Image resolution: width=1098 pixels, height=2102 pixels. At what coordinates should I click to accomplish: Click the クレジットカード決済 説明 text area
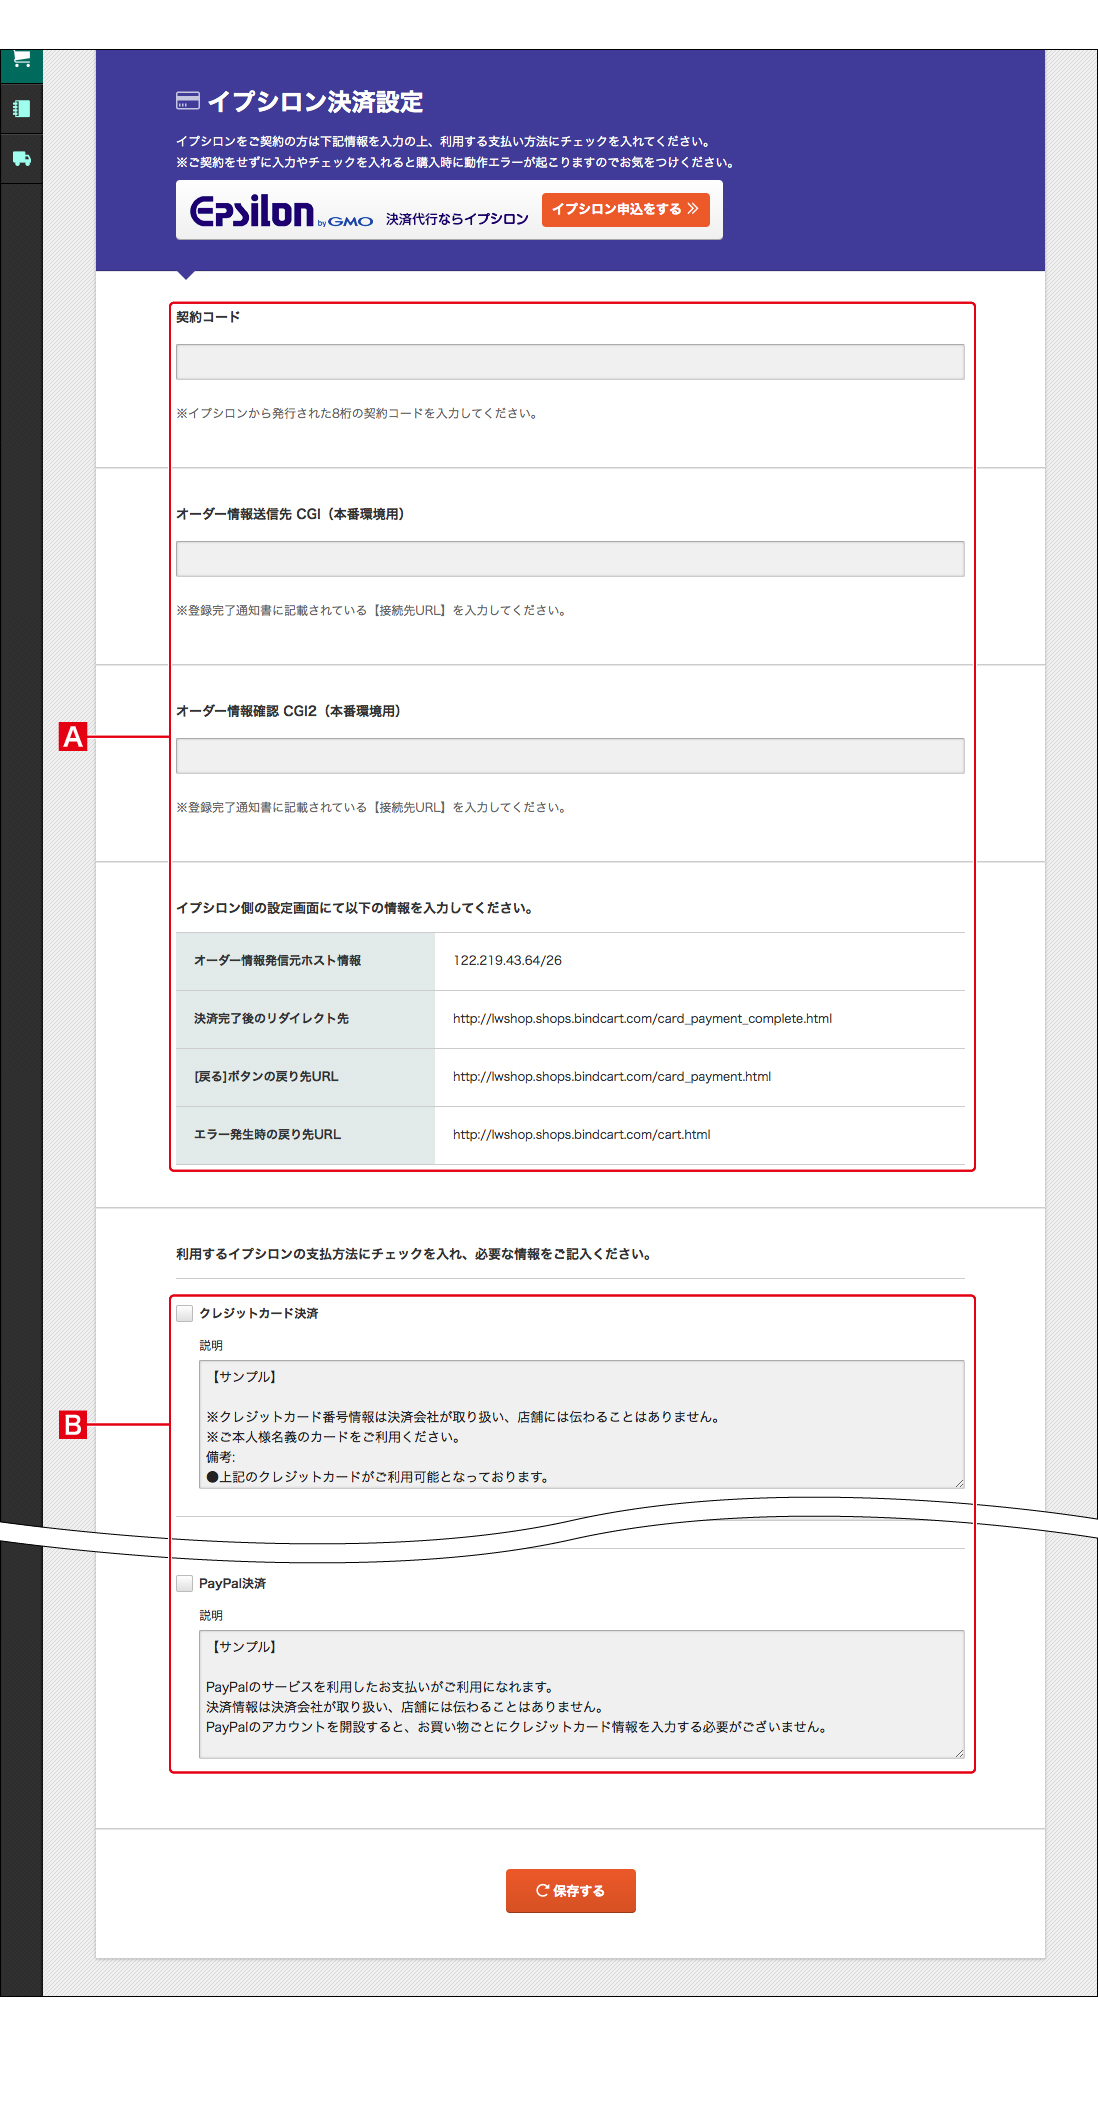(582, 1424)
